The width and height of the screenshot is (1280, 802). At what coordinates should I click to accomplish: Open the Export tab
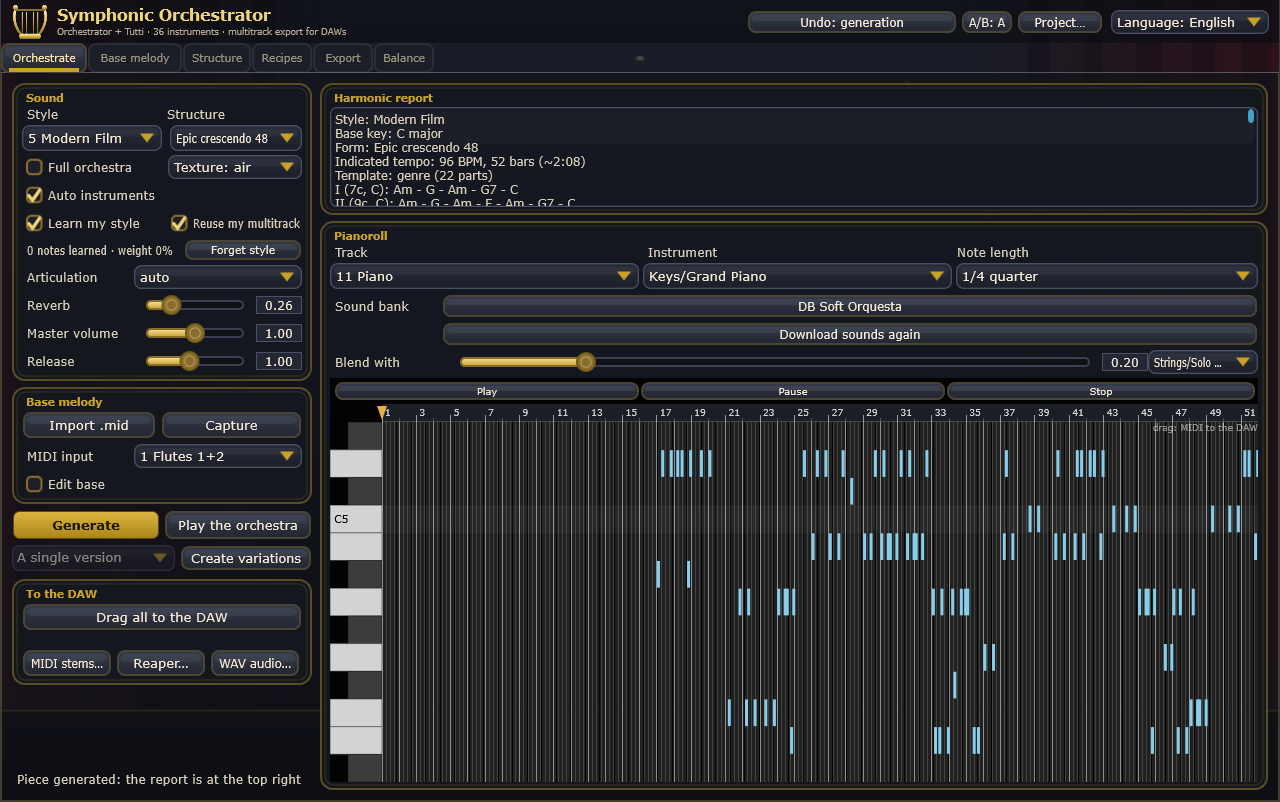tap(343, 58)
